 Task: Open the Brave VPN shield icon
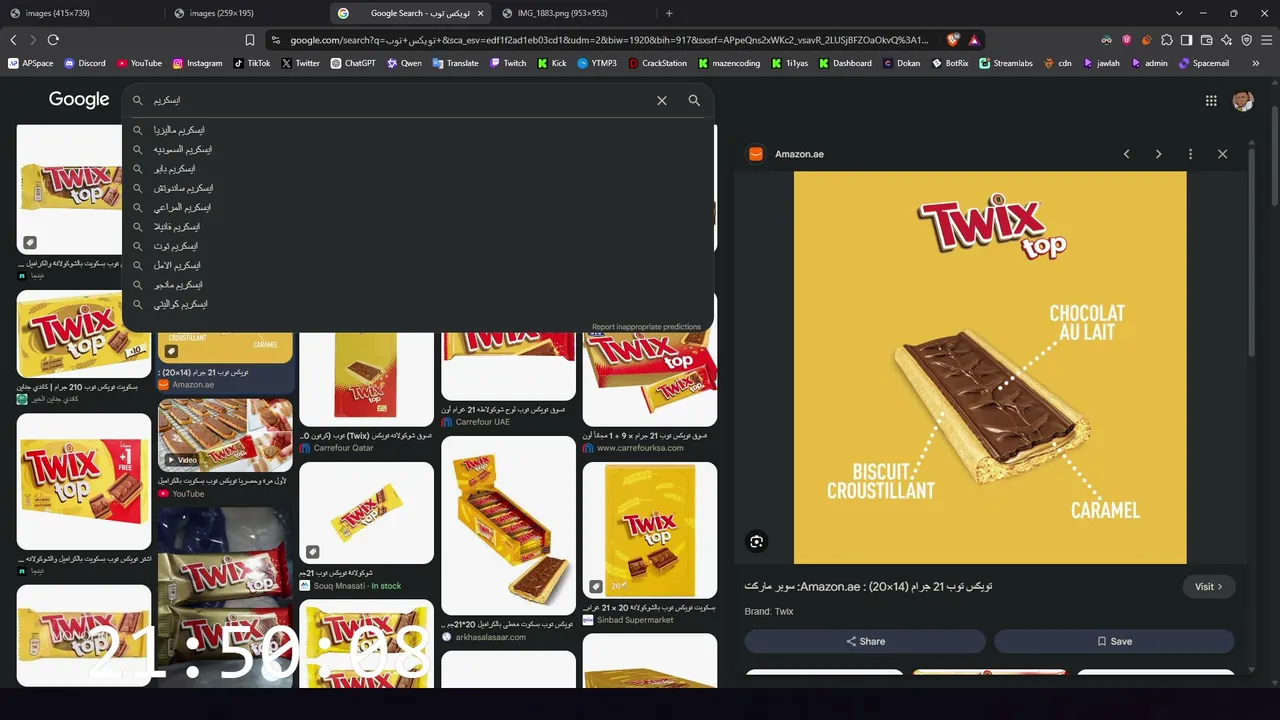pyautogui.click(x=1246, y=40)
